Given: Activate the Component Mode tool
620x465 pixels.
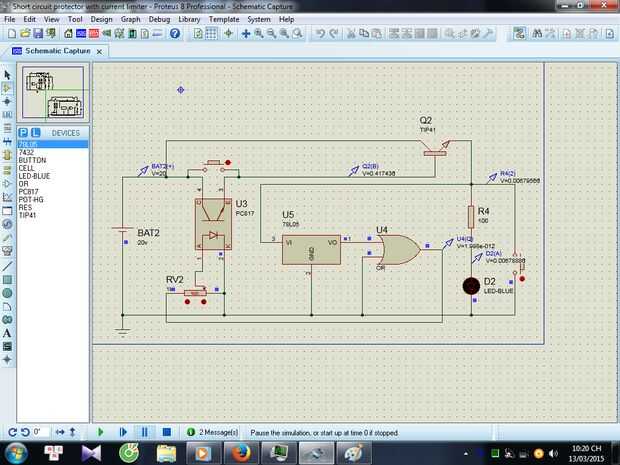Looking at the screenshot, I should click(x=7, y=88).
